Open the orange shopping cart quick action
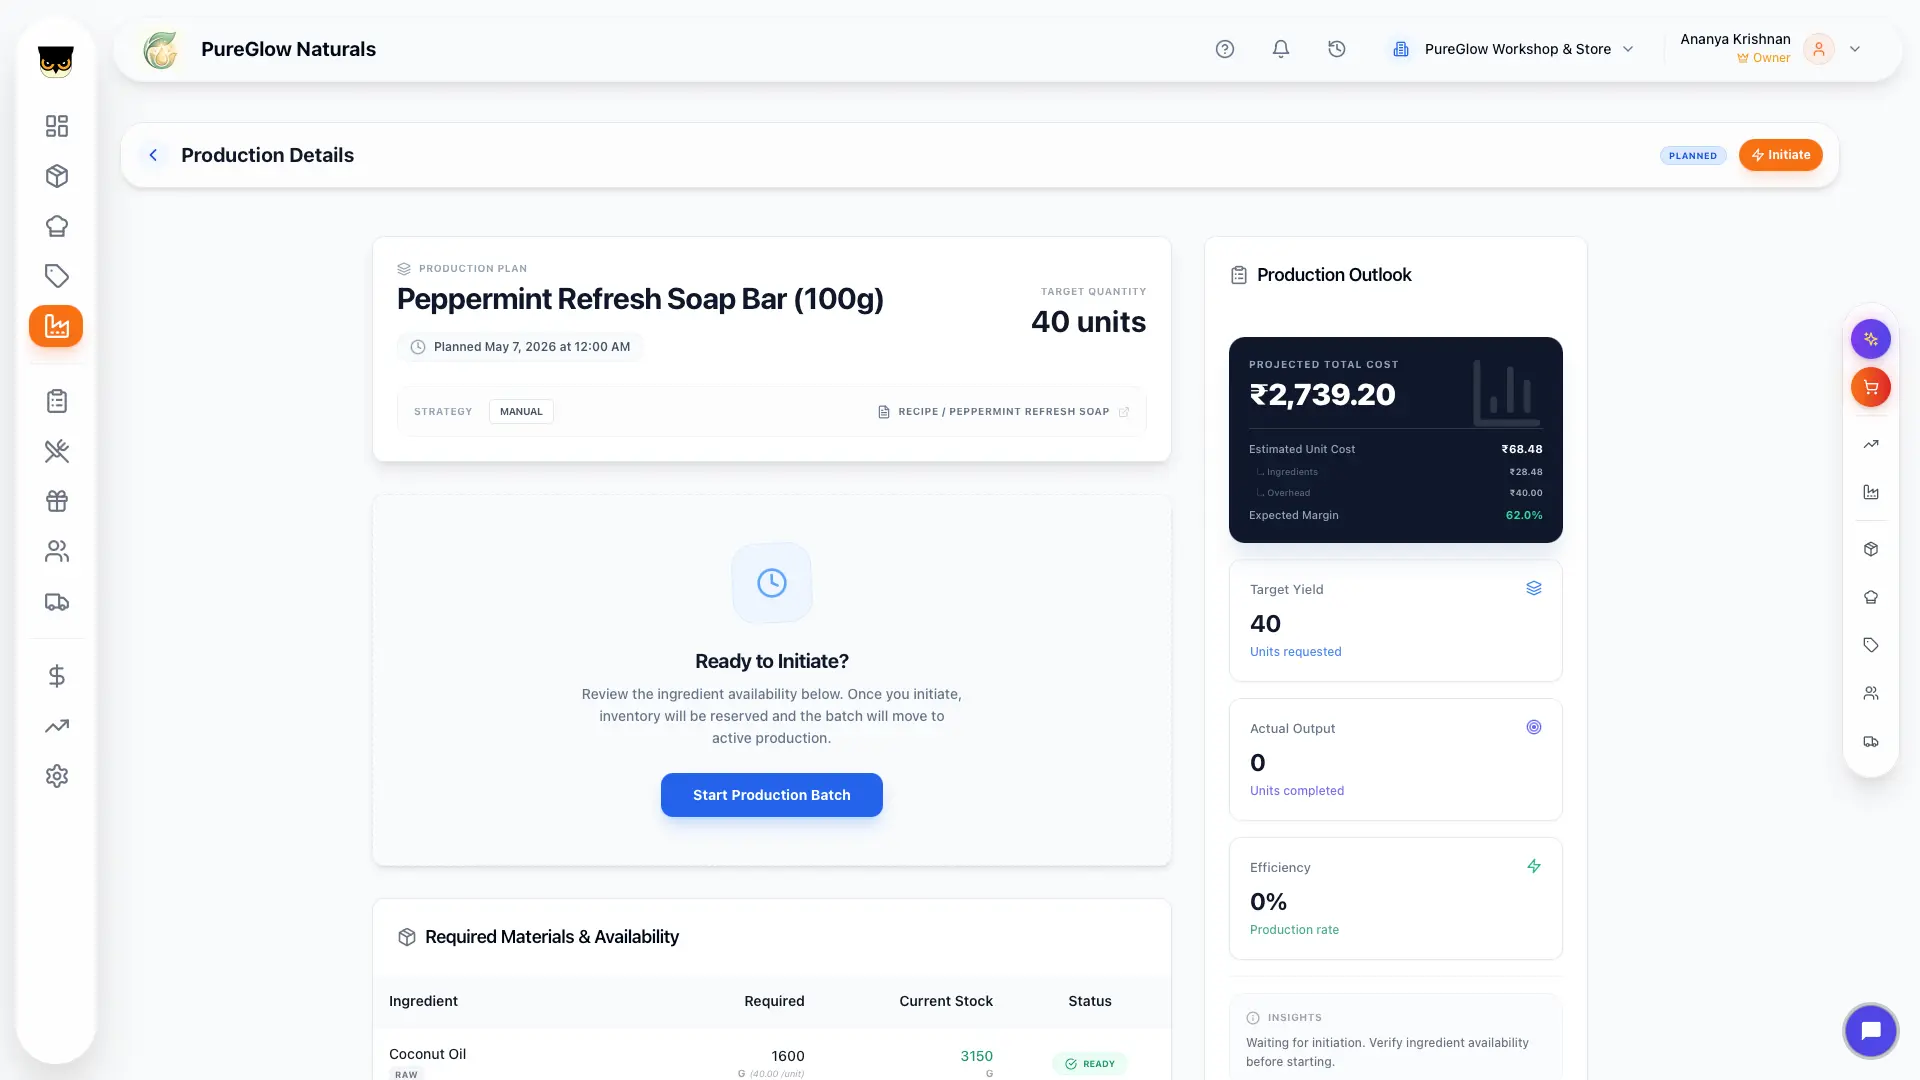This screenshot has height=1080, width=1920. tap(1871, 387)
